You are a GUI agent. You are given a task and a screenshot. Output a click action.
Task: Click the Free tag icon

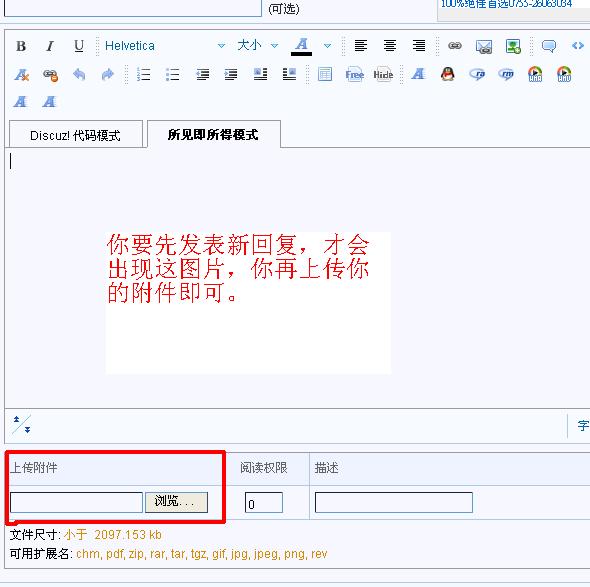(x=354, y=75)
